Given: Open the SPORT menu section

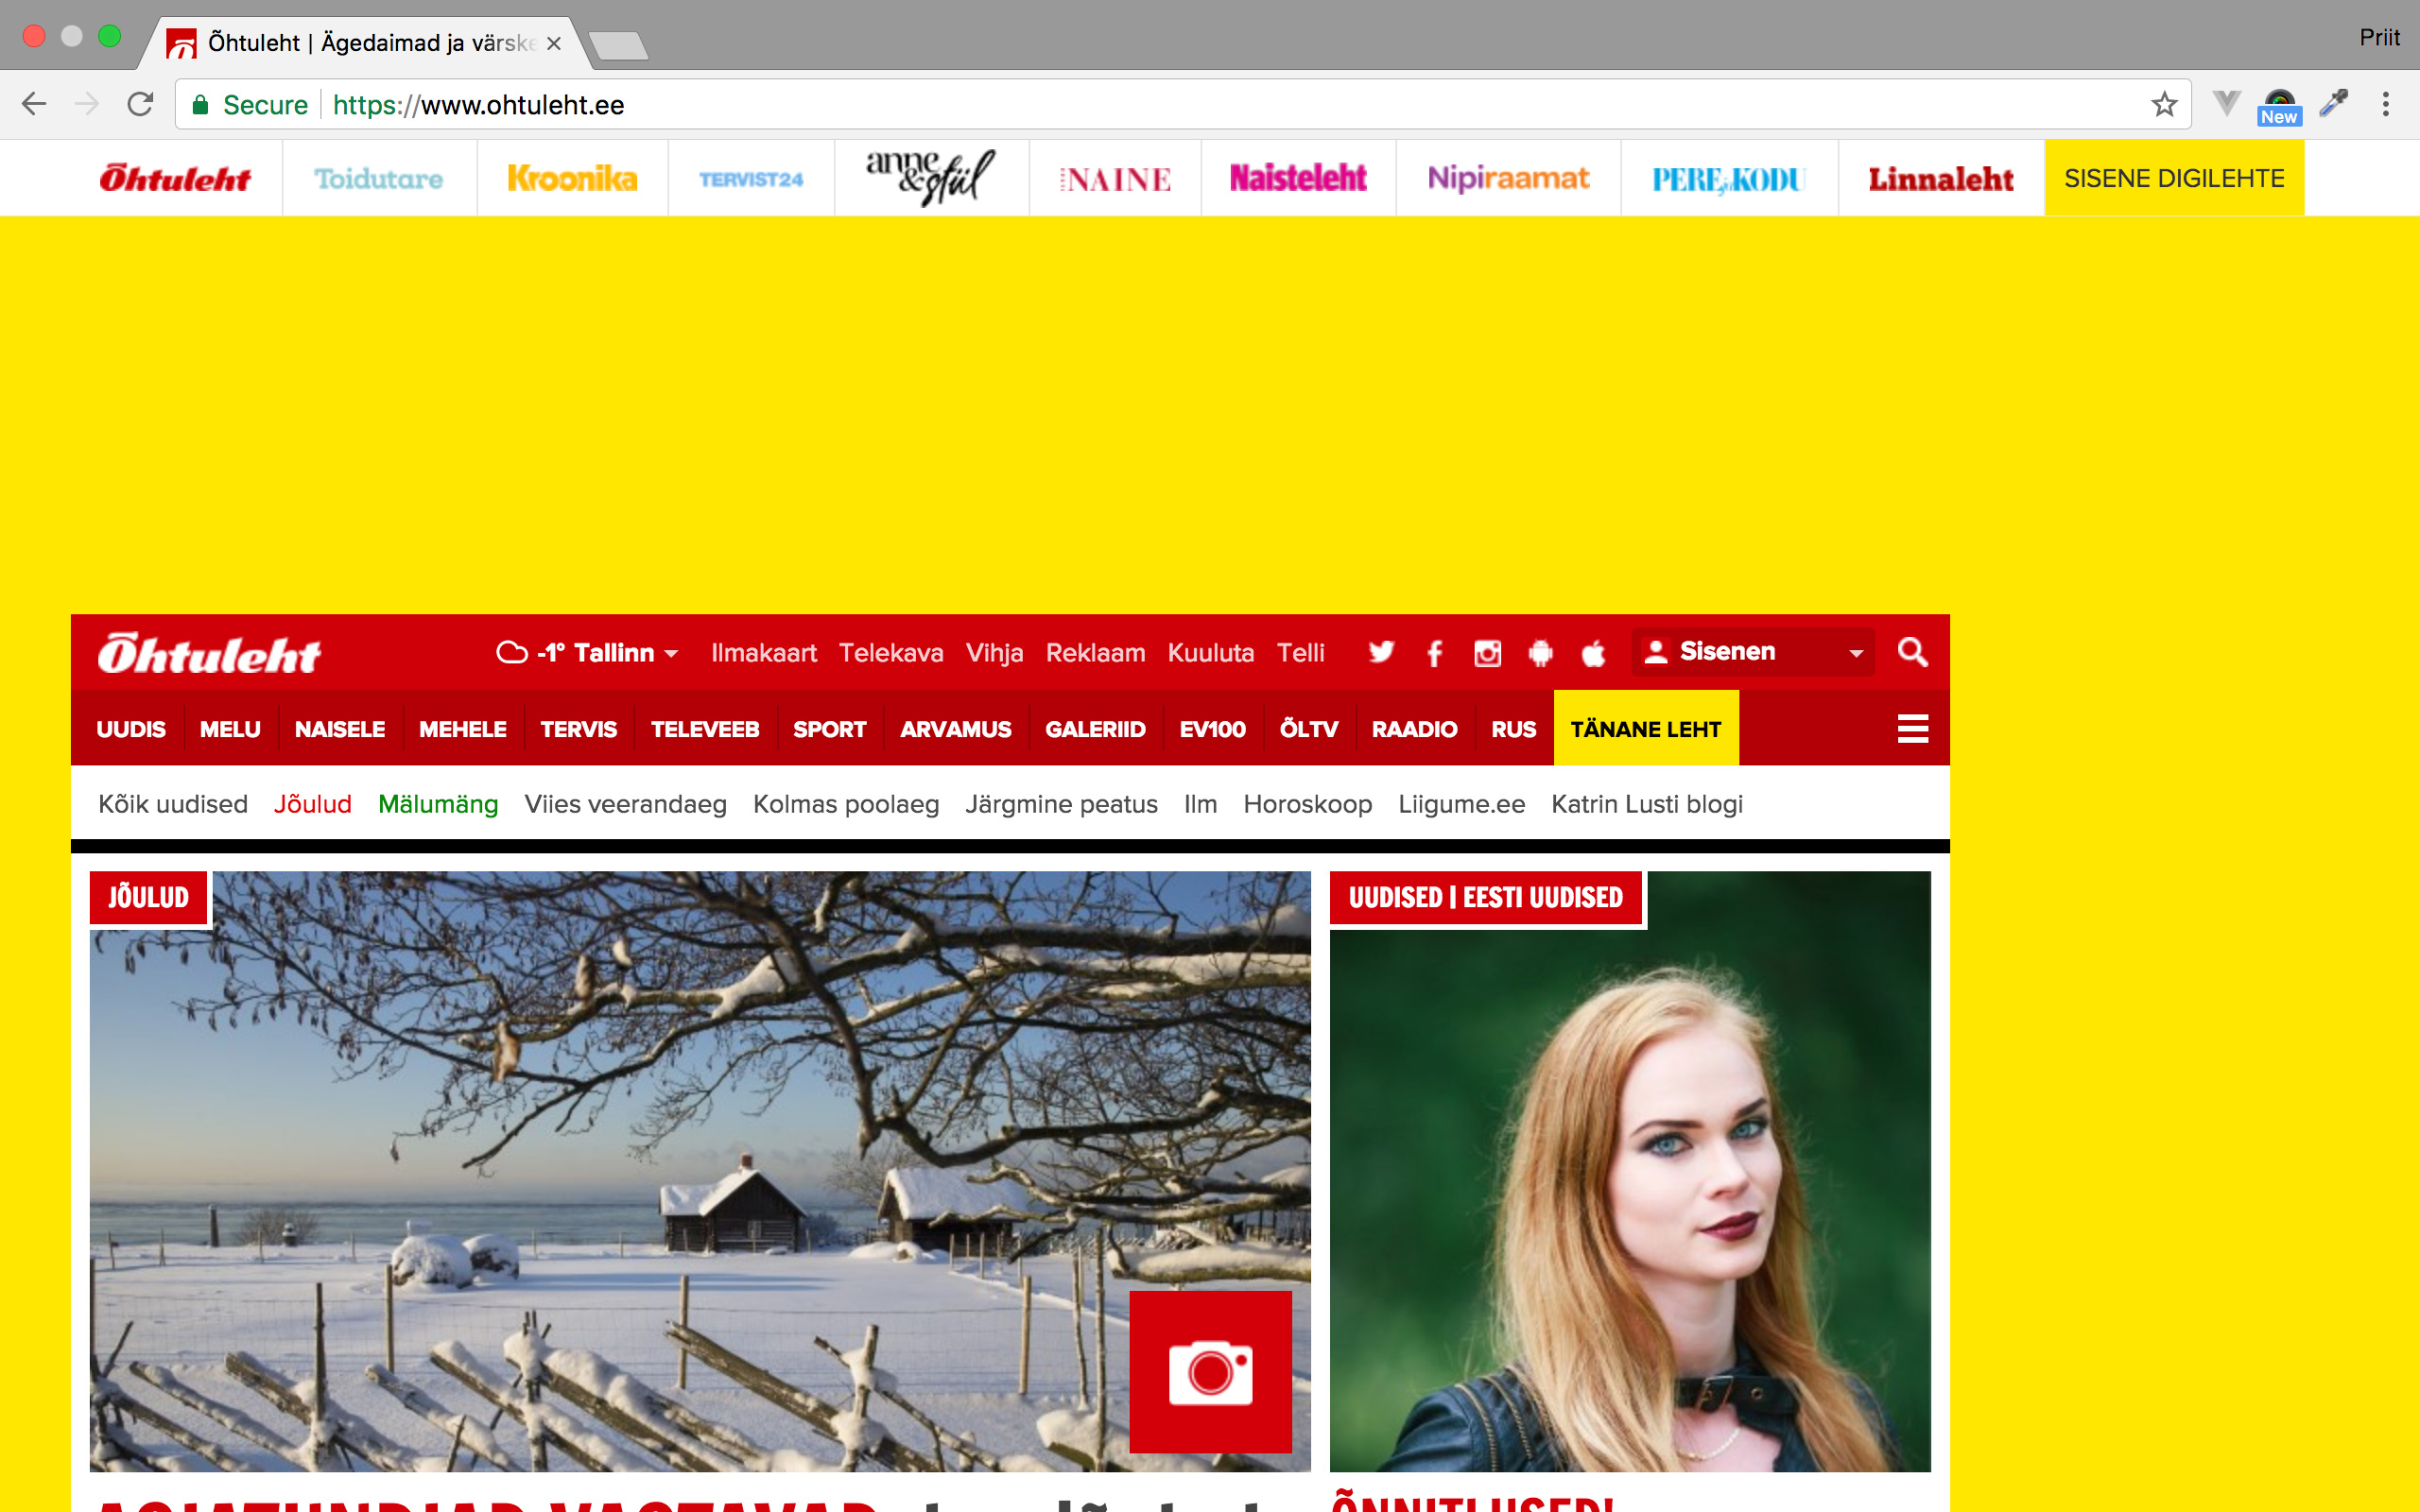Looking at the screenshot, I should tap(829, 729).
